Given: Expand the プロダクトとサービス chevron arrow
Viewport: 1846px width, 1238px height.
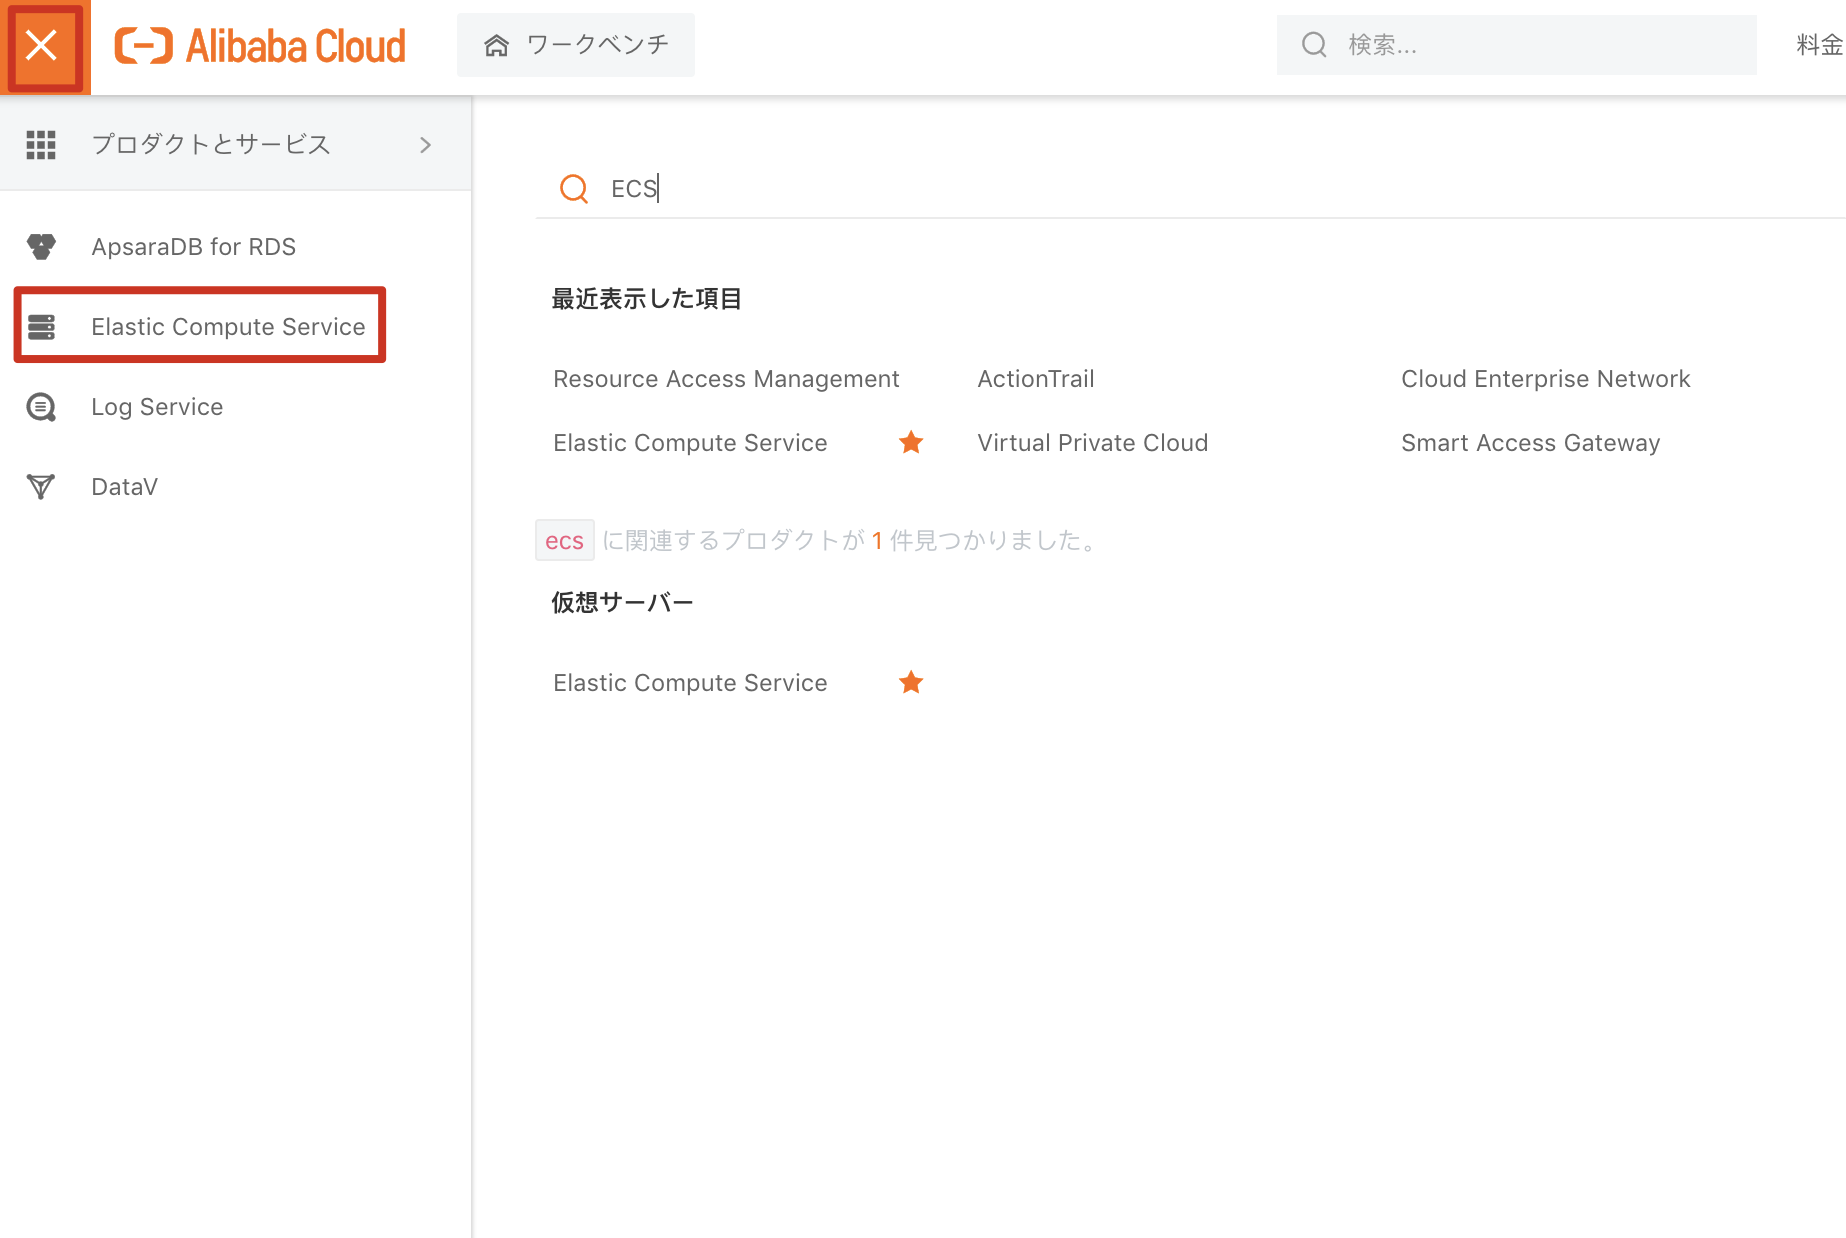Looking at the screenshot, I should pos(426,145).
